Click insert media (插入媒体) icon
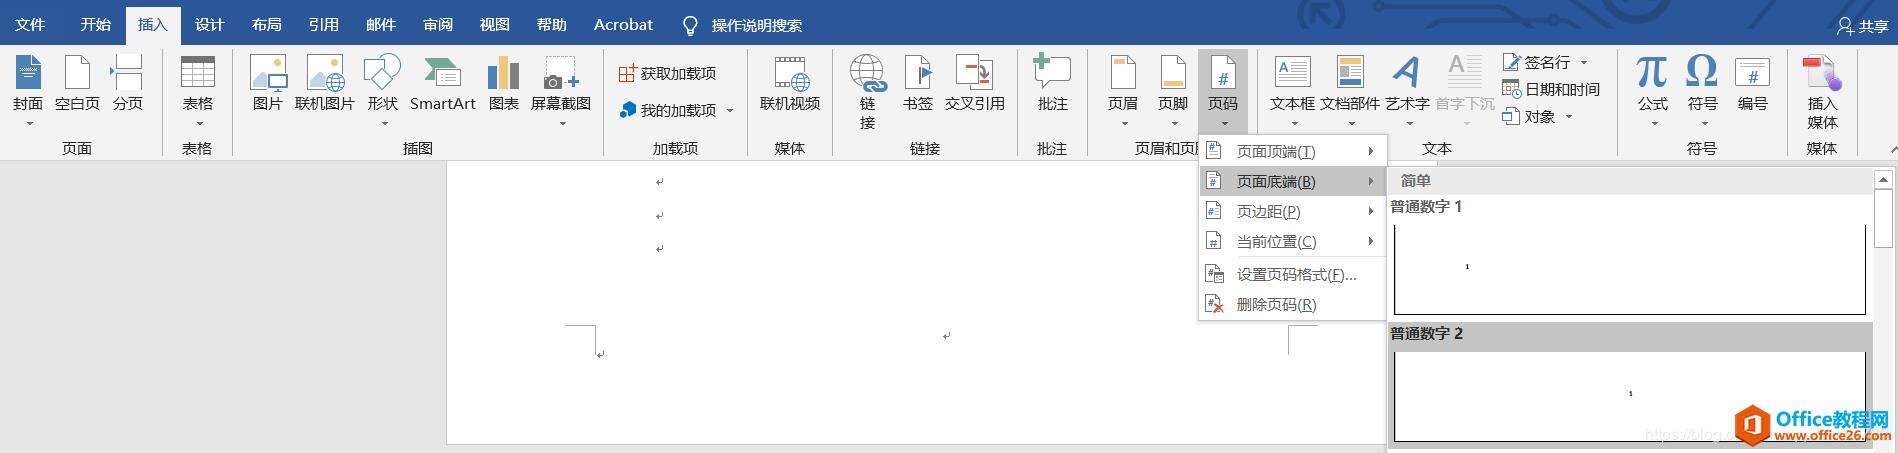 coord(1822,92)
